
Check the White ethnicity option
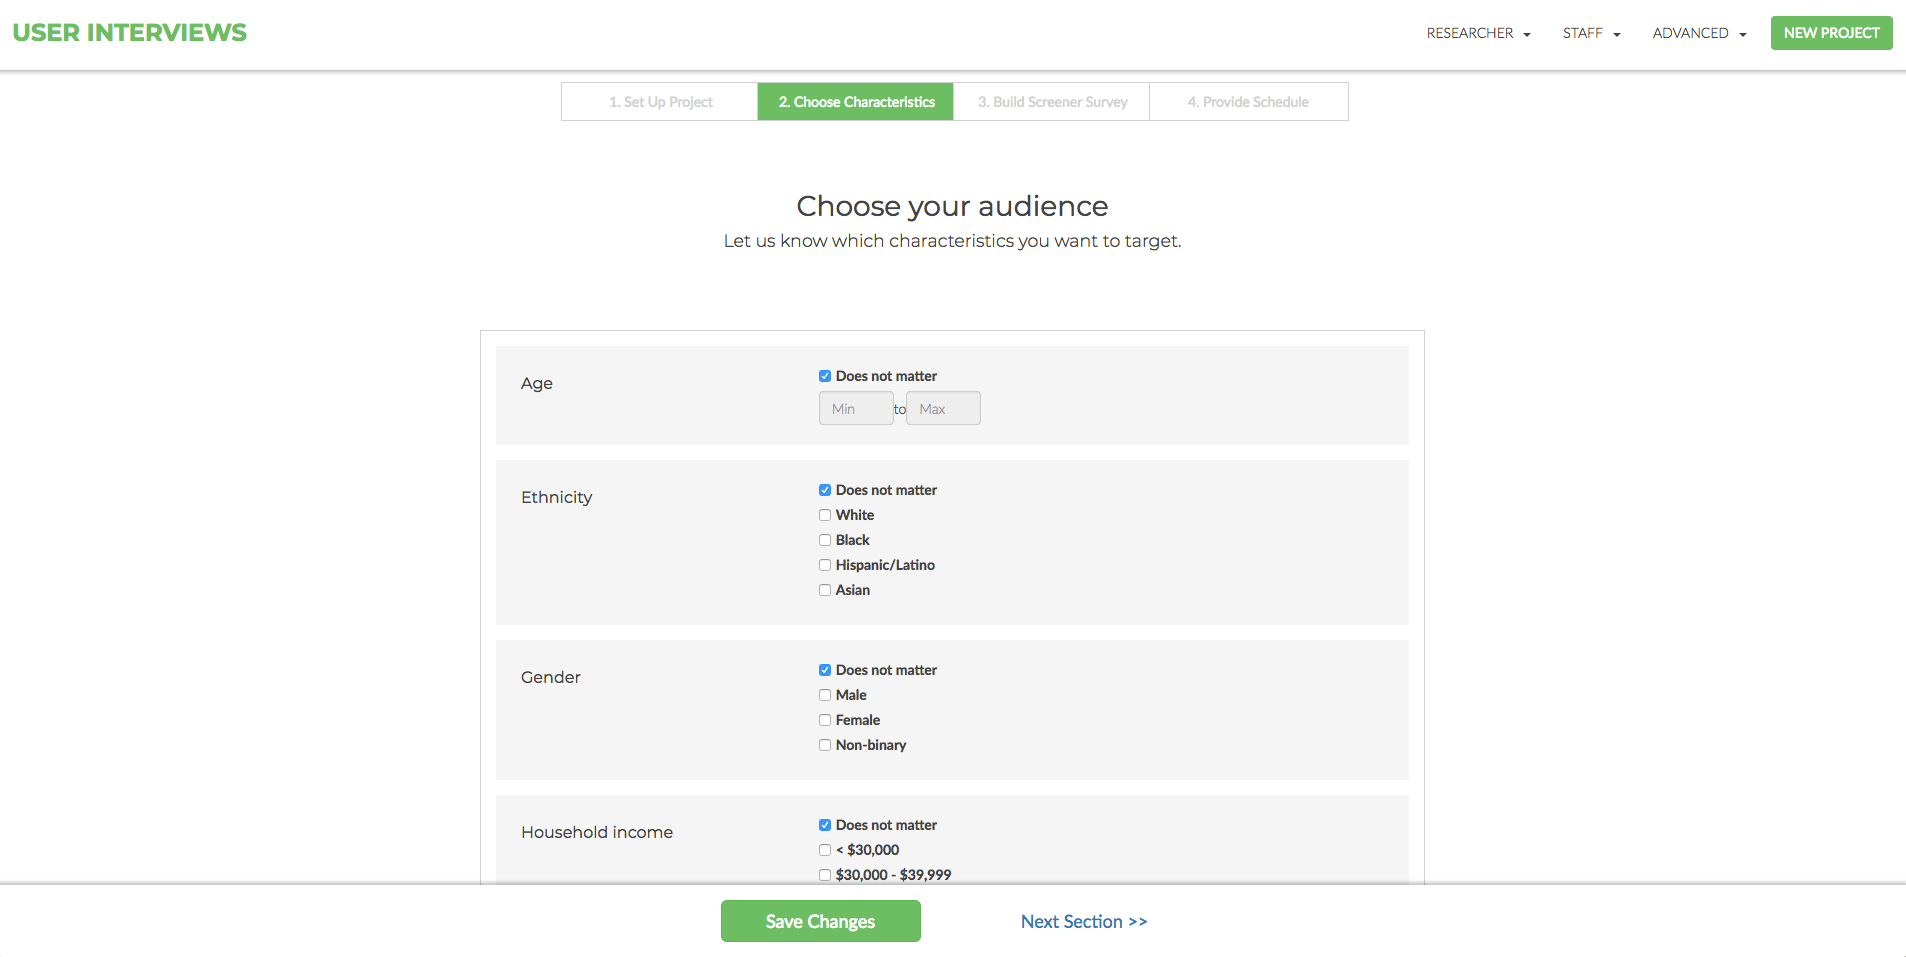[824, 514]
